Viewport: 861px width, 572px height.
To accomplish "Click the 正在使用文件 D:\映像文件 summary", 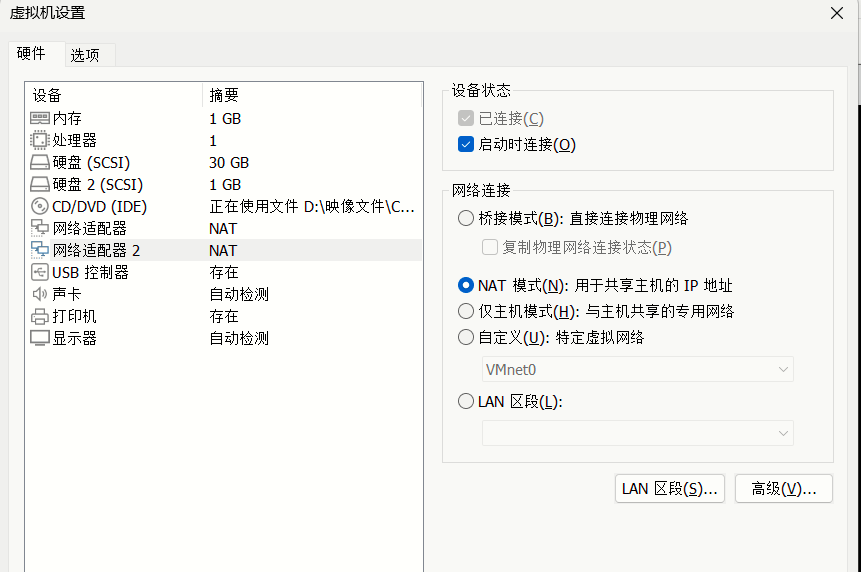I will [312, 206].
